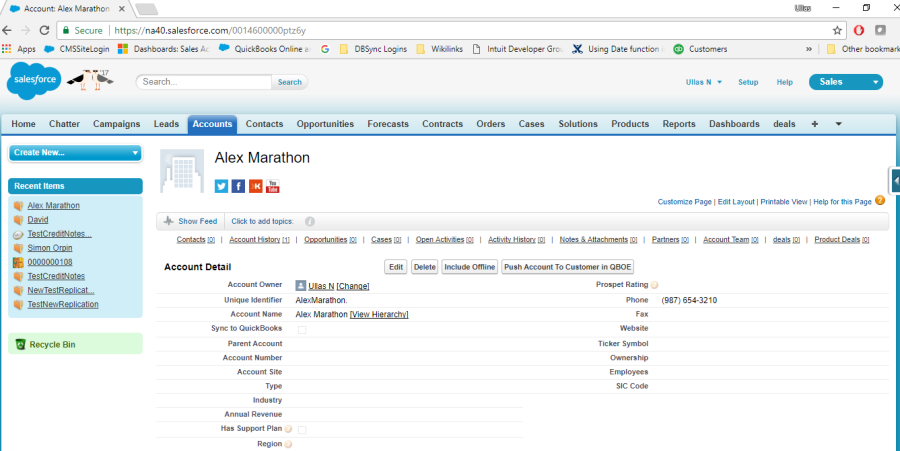Click the YouTube icon on the account header

(272, 186)
